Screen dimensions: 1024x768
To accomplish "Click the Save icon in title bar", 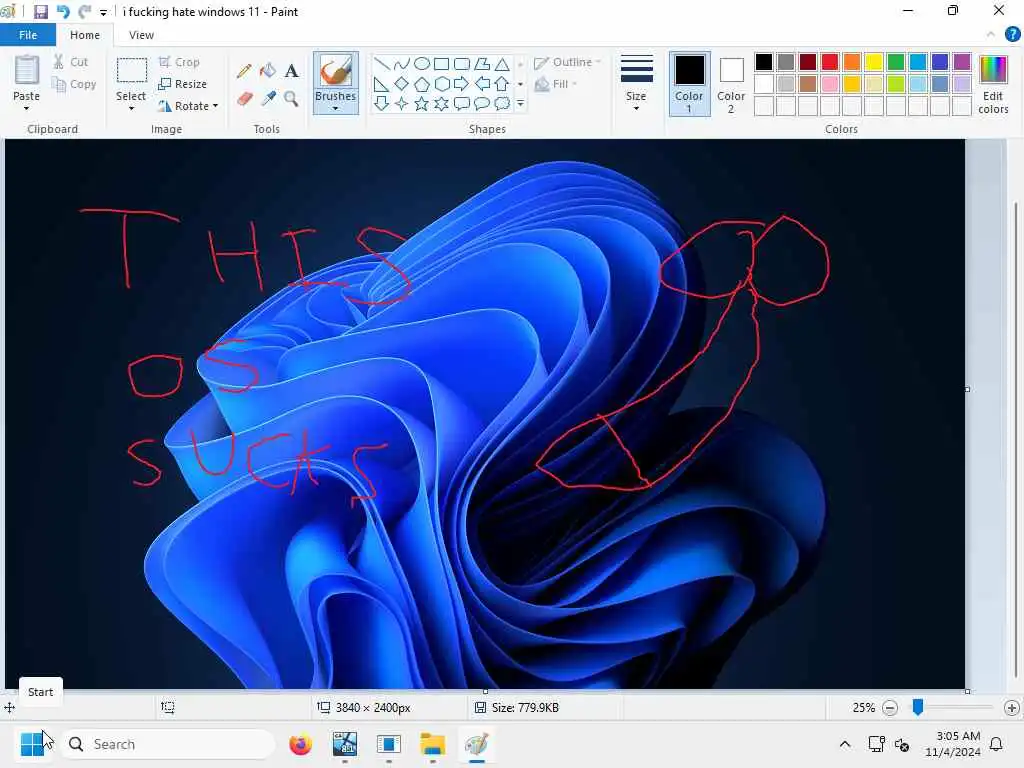I will pyautogui.click(x=40, y=12).
